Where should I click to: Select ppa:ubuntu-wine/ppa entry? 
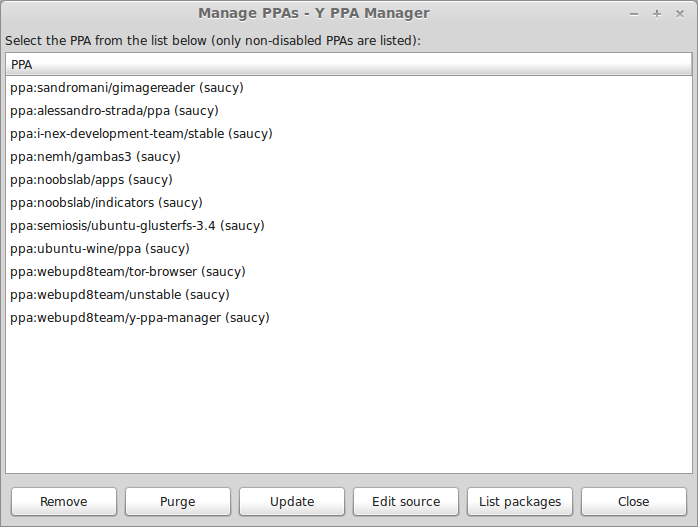pyautogui.click(x=349, y=249)
